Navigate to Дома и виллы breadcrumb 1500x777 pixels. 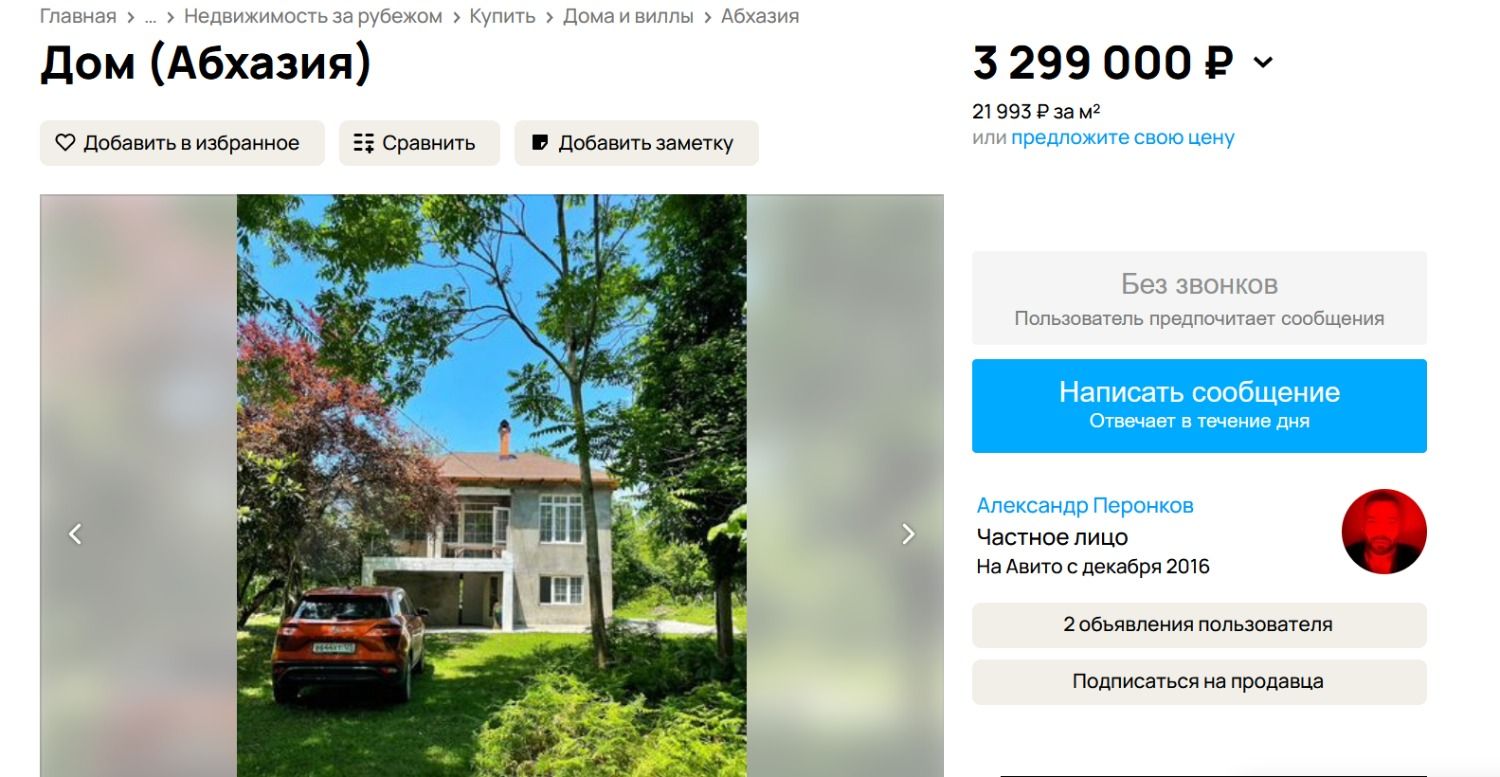point(628,17)
